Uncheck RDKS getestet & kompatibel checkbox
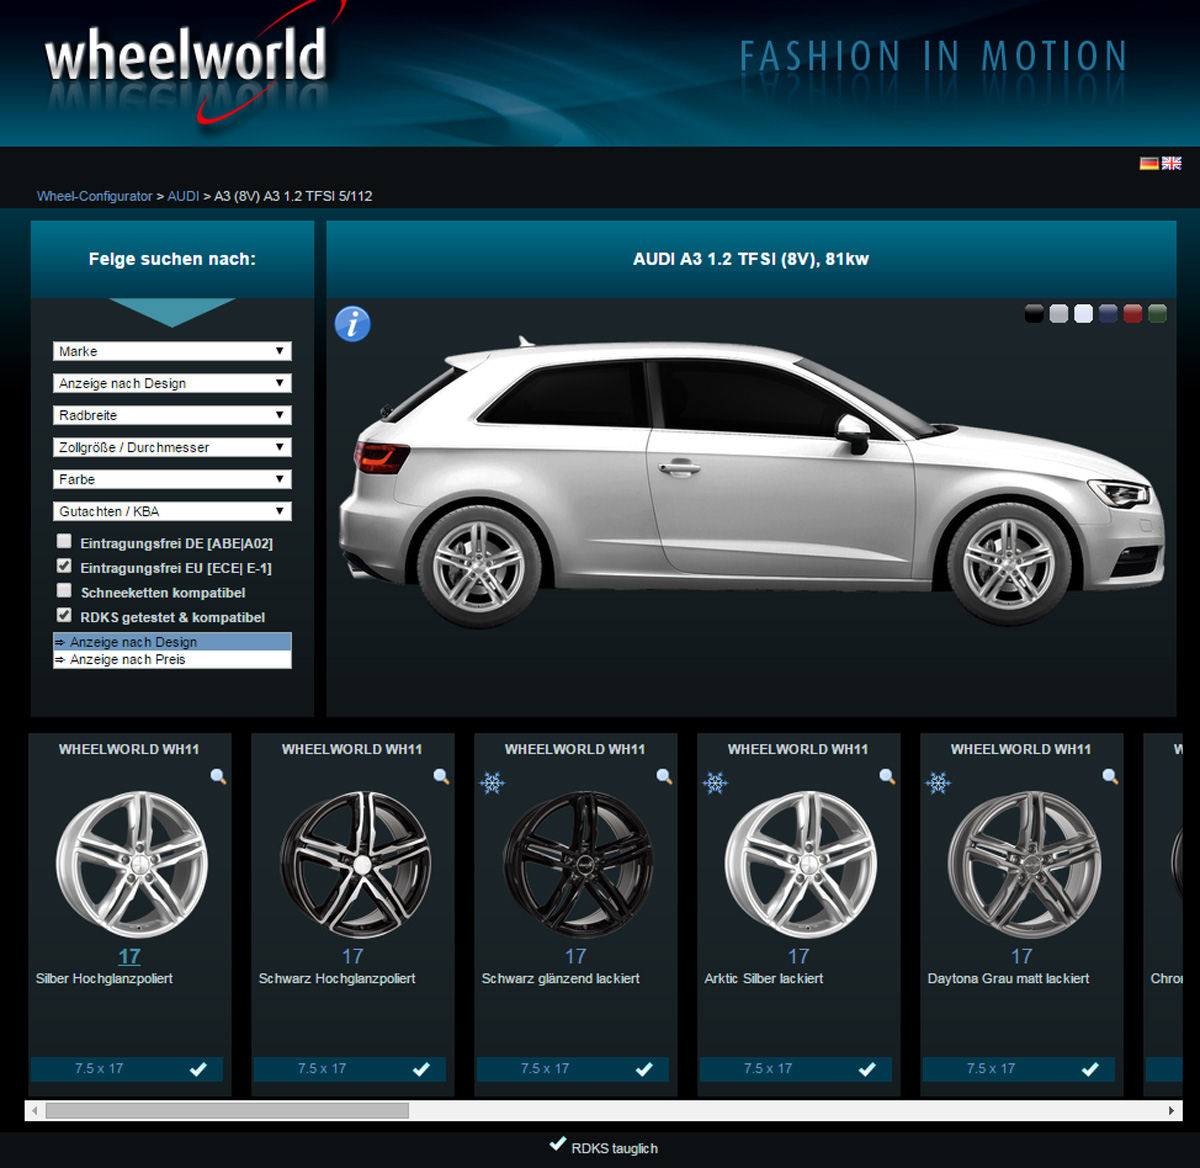Viewport: 1200px width, 1168px height. 64,615
